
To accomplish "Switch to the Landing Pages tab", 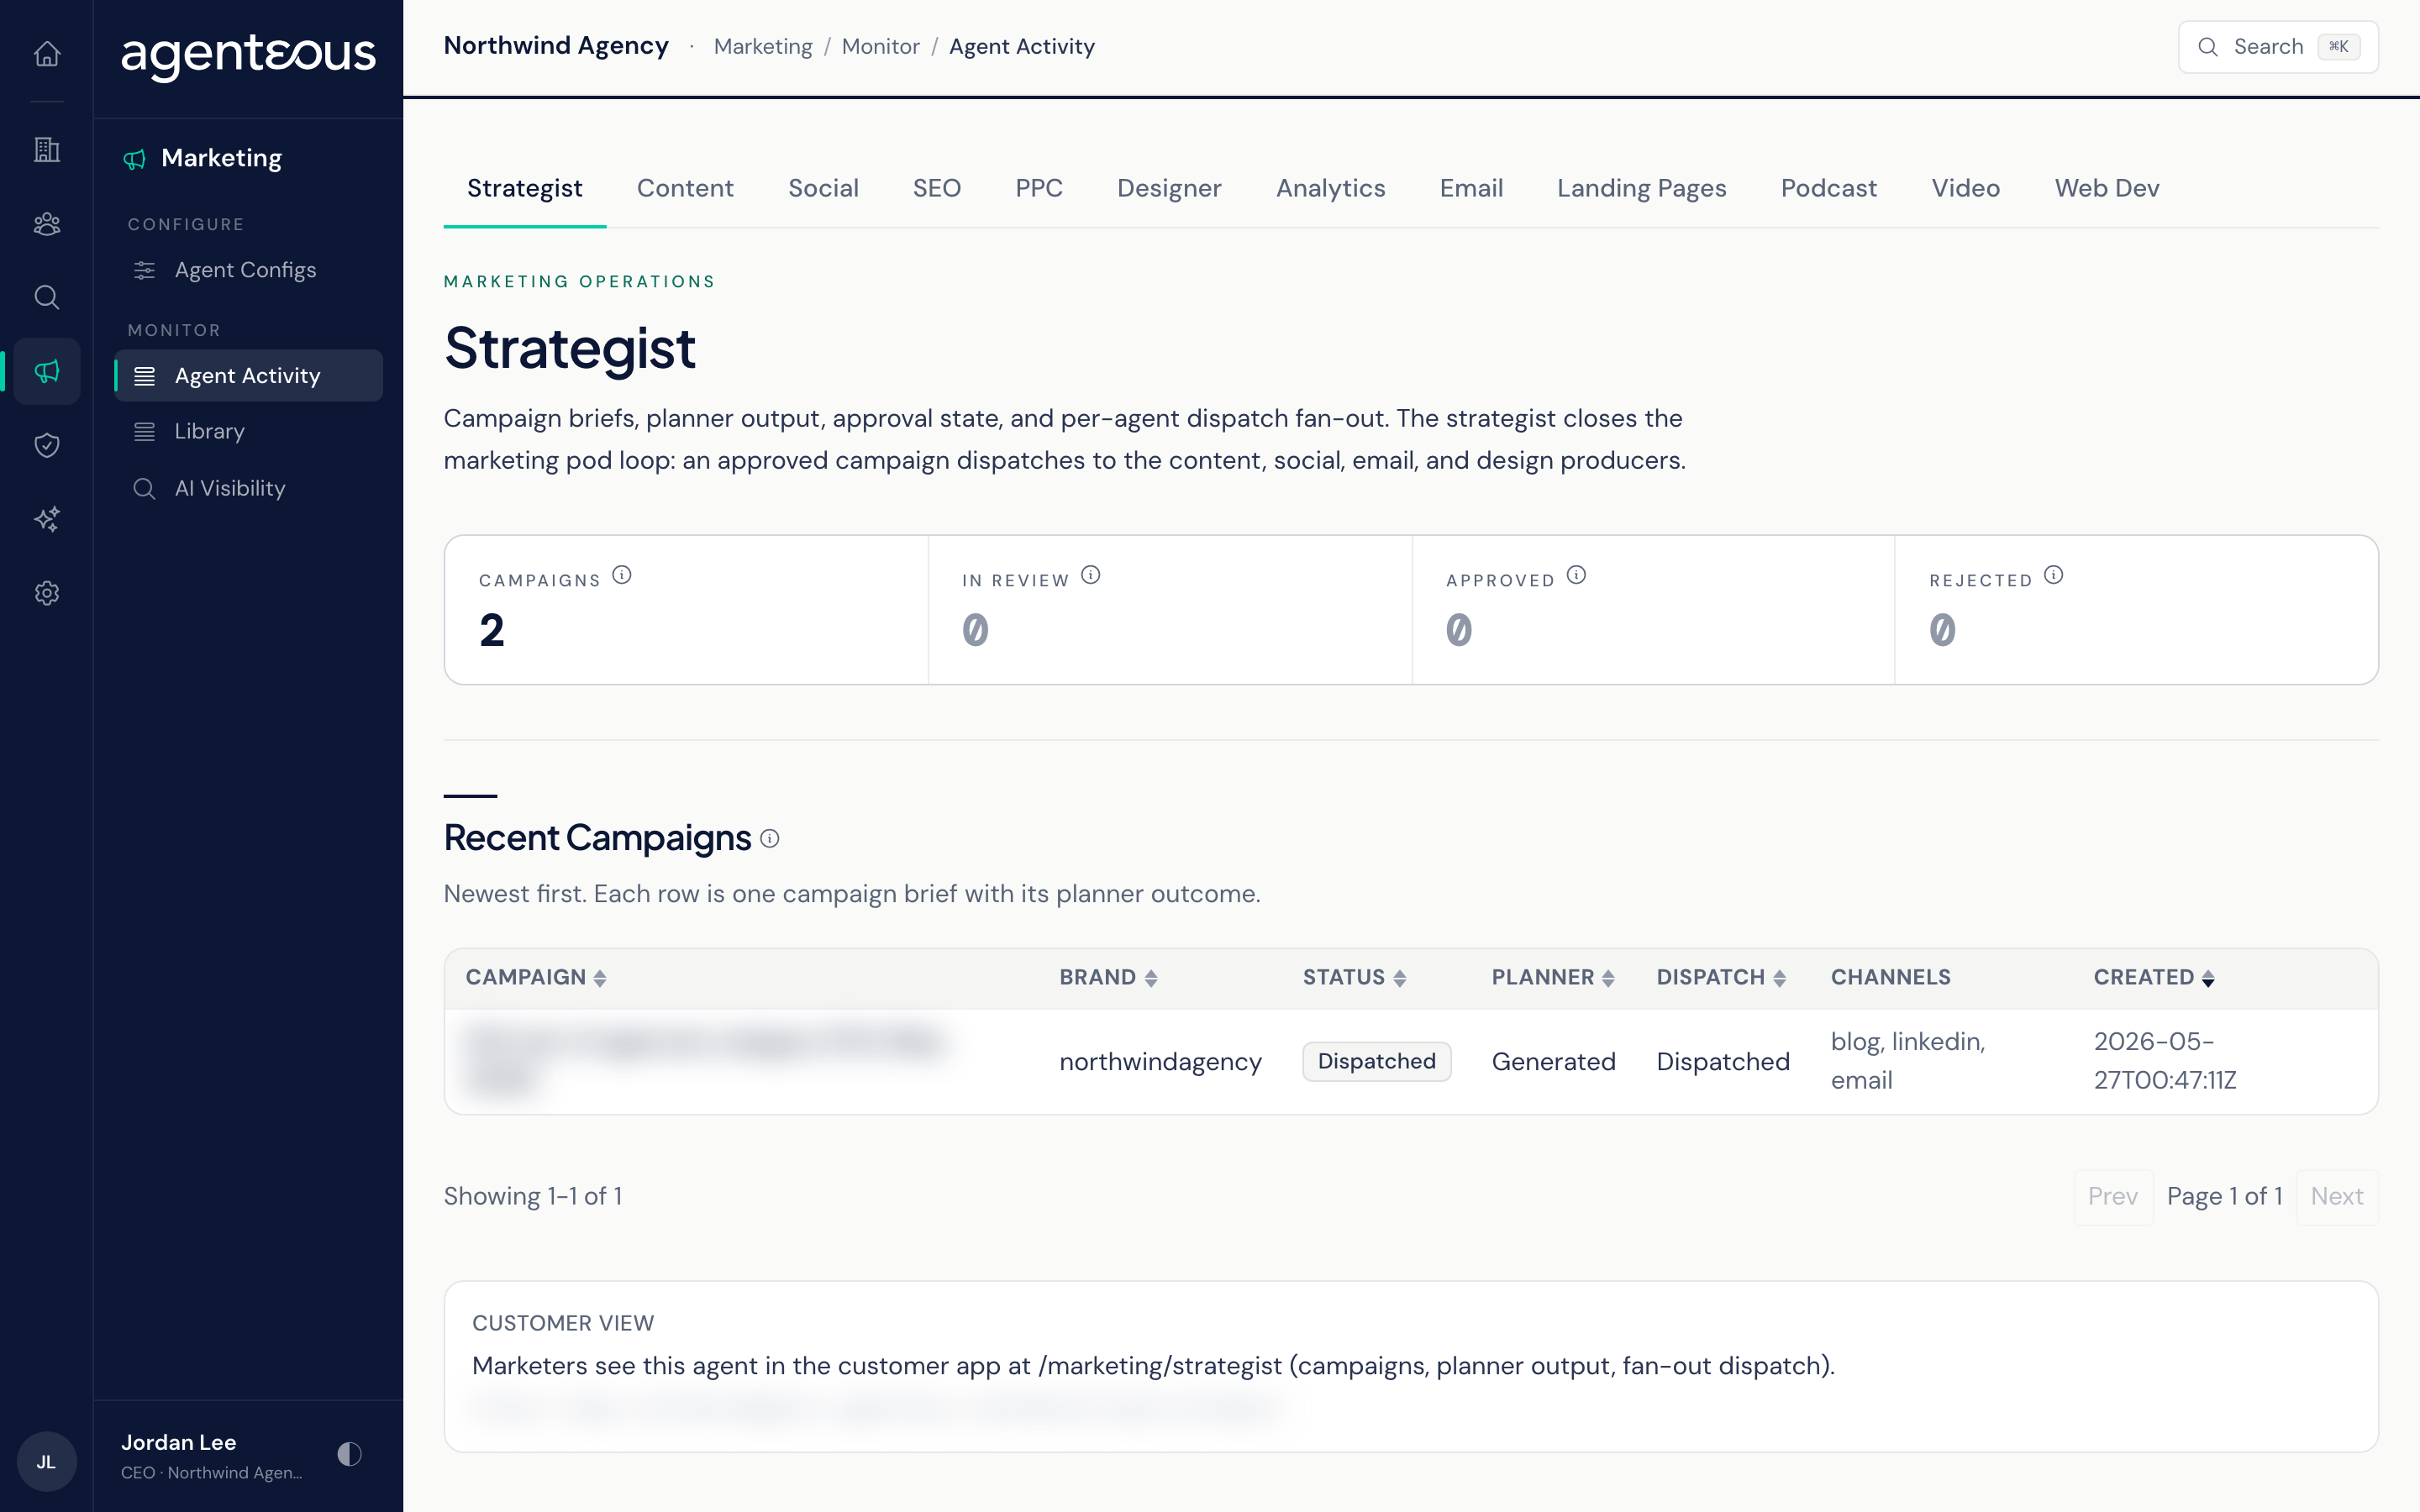I will [1641, 188].
